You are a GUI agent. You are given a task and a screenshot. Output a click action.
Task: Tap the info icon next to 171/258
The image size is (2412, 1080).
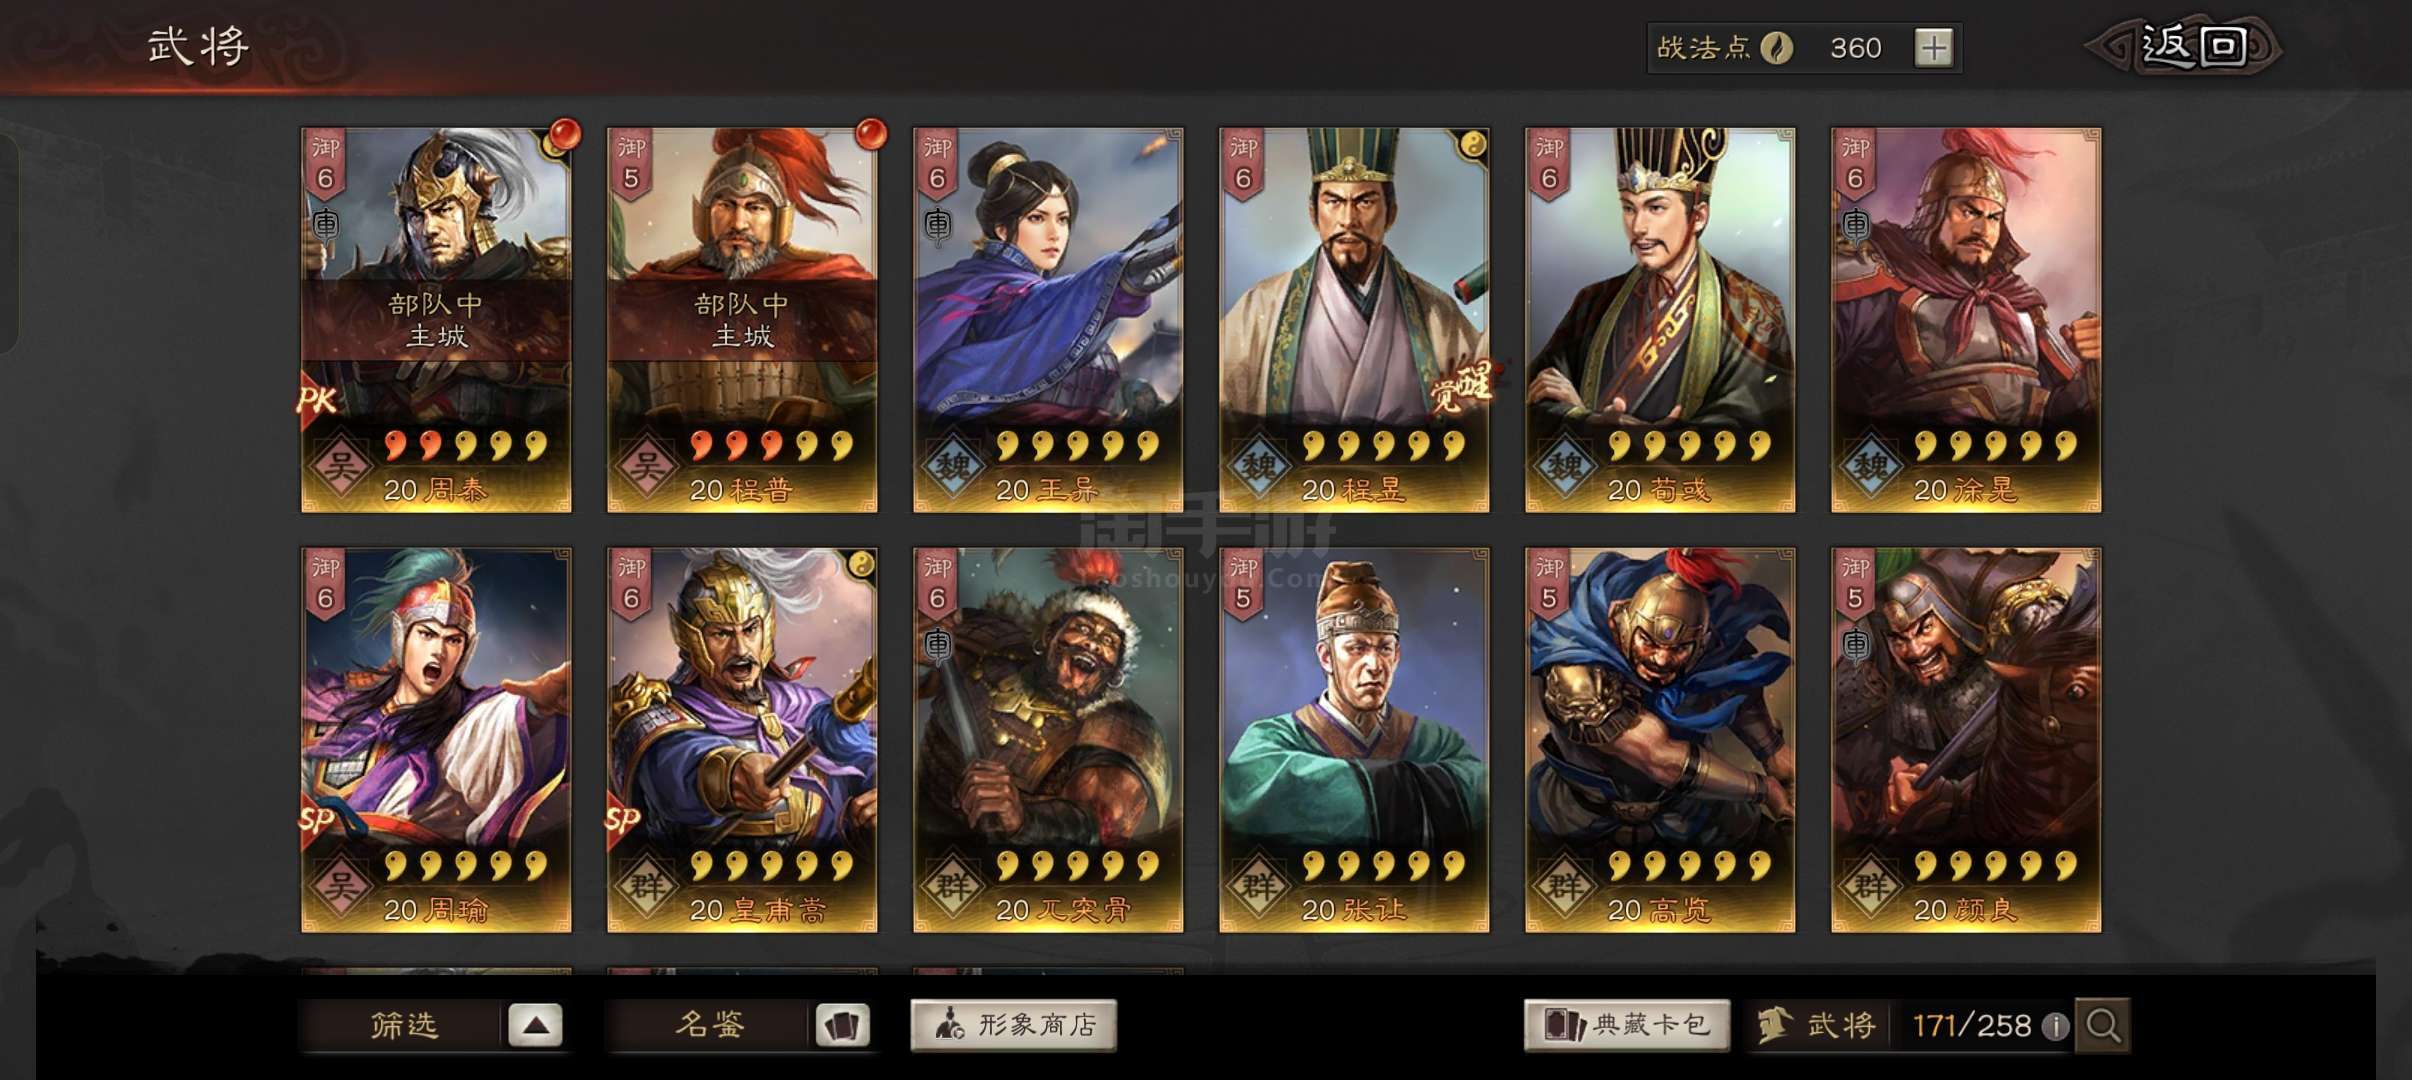click(2054, 1026)
